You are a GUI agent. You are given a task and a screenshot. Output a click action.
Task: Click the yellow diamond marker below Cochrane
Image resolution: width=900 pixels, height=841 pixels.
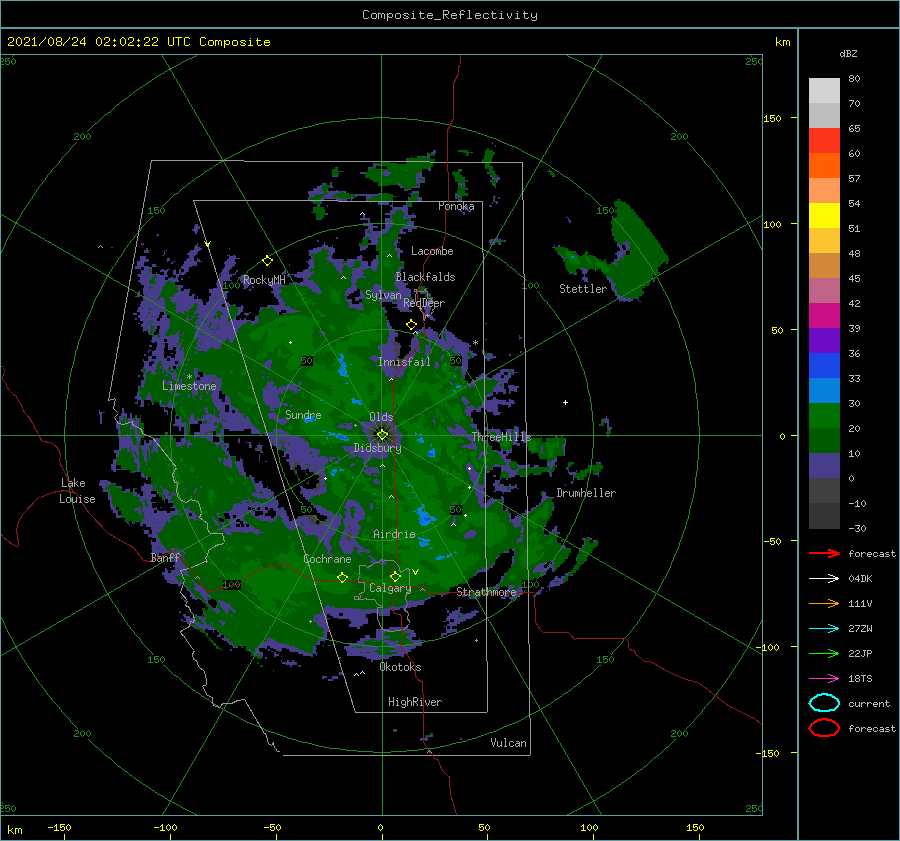[x=342, y=577]
